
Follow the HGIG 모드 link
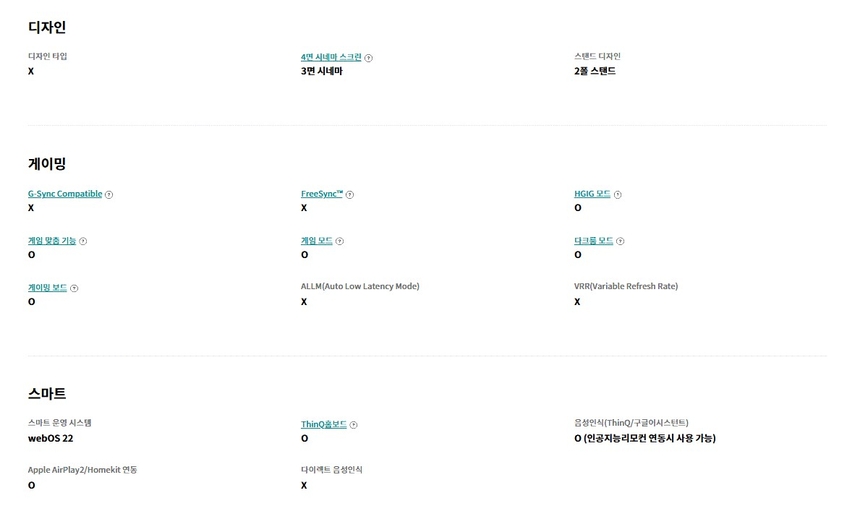(x=592, y=194)
